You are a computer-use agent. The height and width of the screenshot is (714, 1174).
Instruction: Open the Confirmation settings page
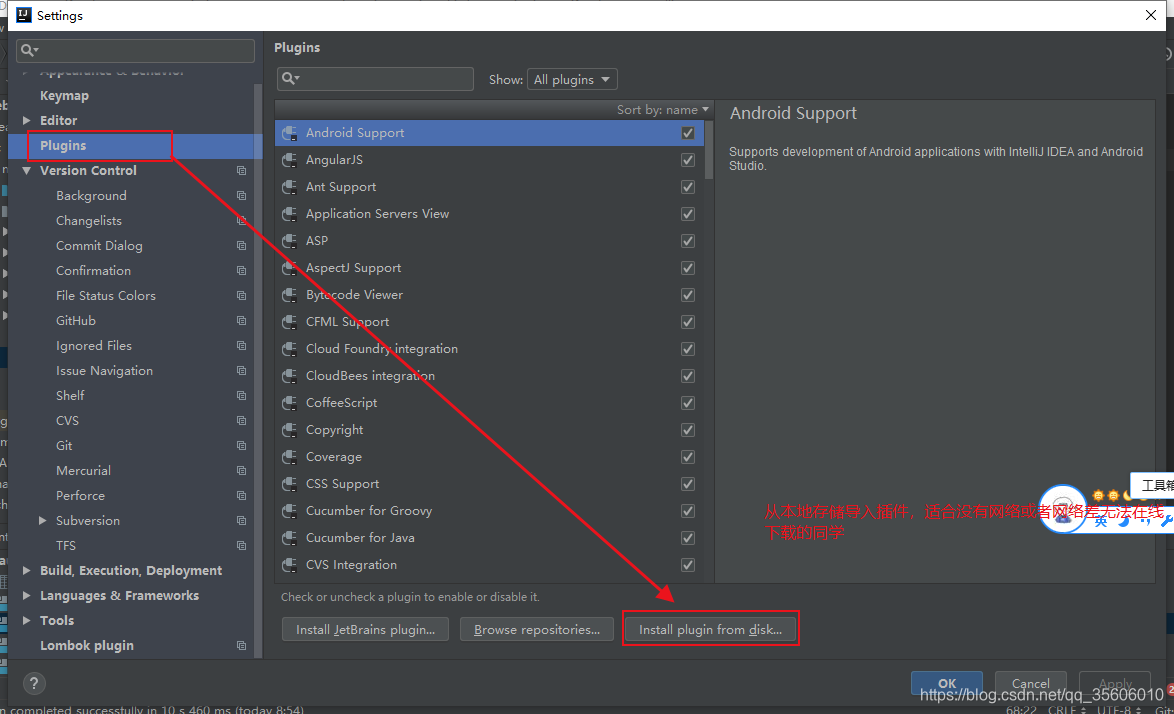pos(93,270)
